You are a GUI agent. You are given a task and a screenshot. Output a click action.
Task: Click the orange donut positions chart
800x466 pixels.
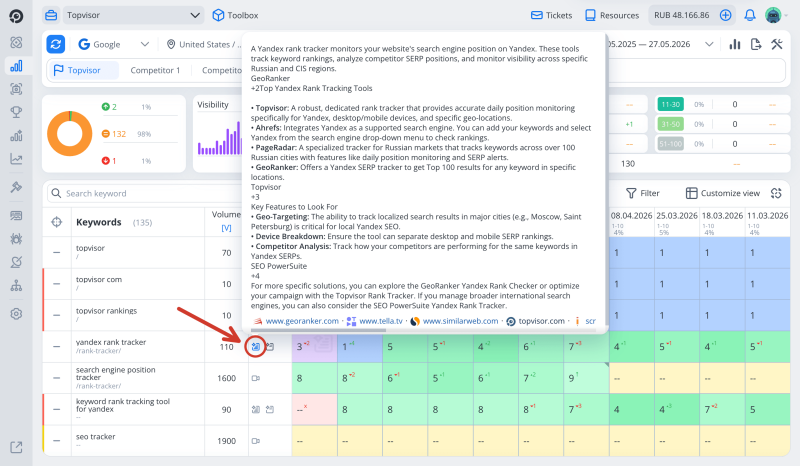point(69,134)
